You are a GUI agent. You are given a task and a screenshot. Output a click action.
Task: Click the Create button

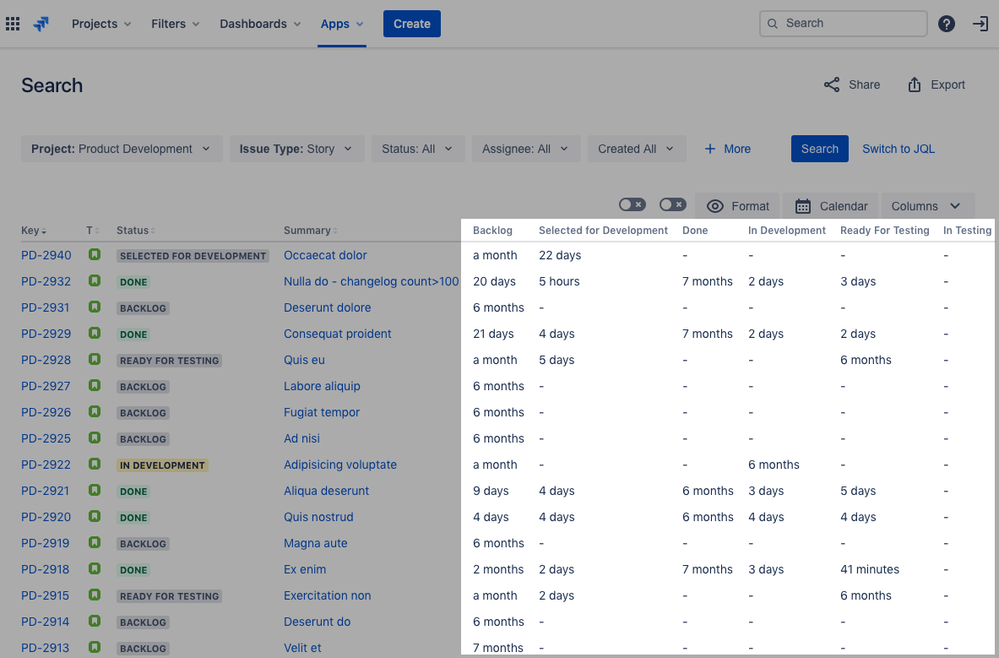coord(412,24)
